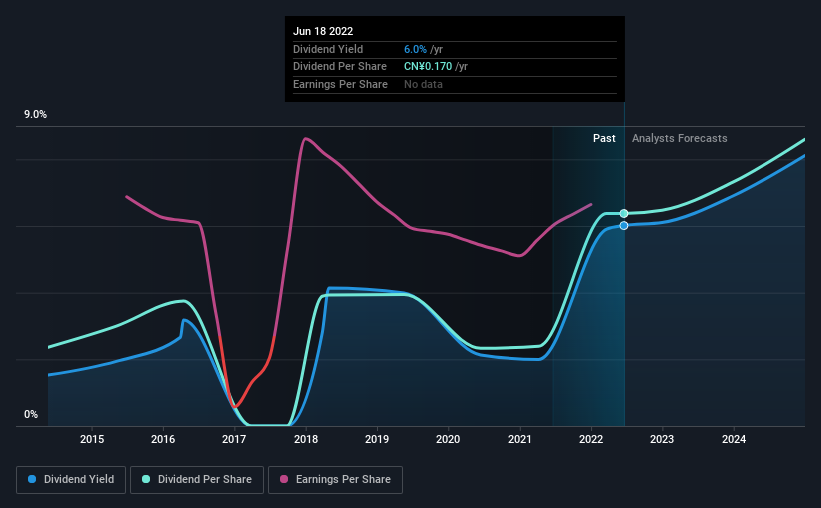This screenshot has width=821, height=508.
Task: Click the 'No data' earnings value
Action: click(x=423, y=84)
